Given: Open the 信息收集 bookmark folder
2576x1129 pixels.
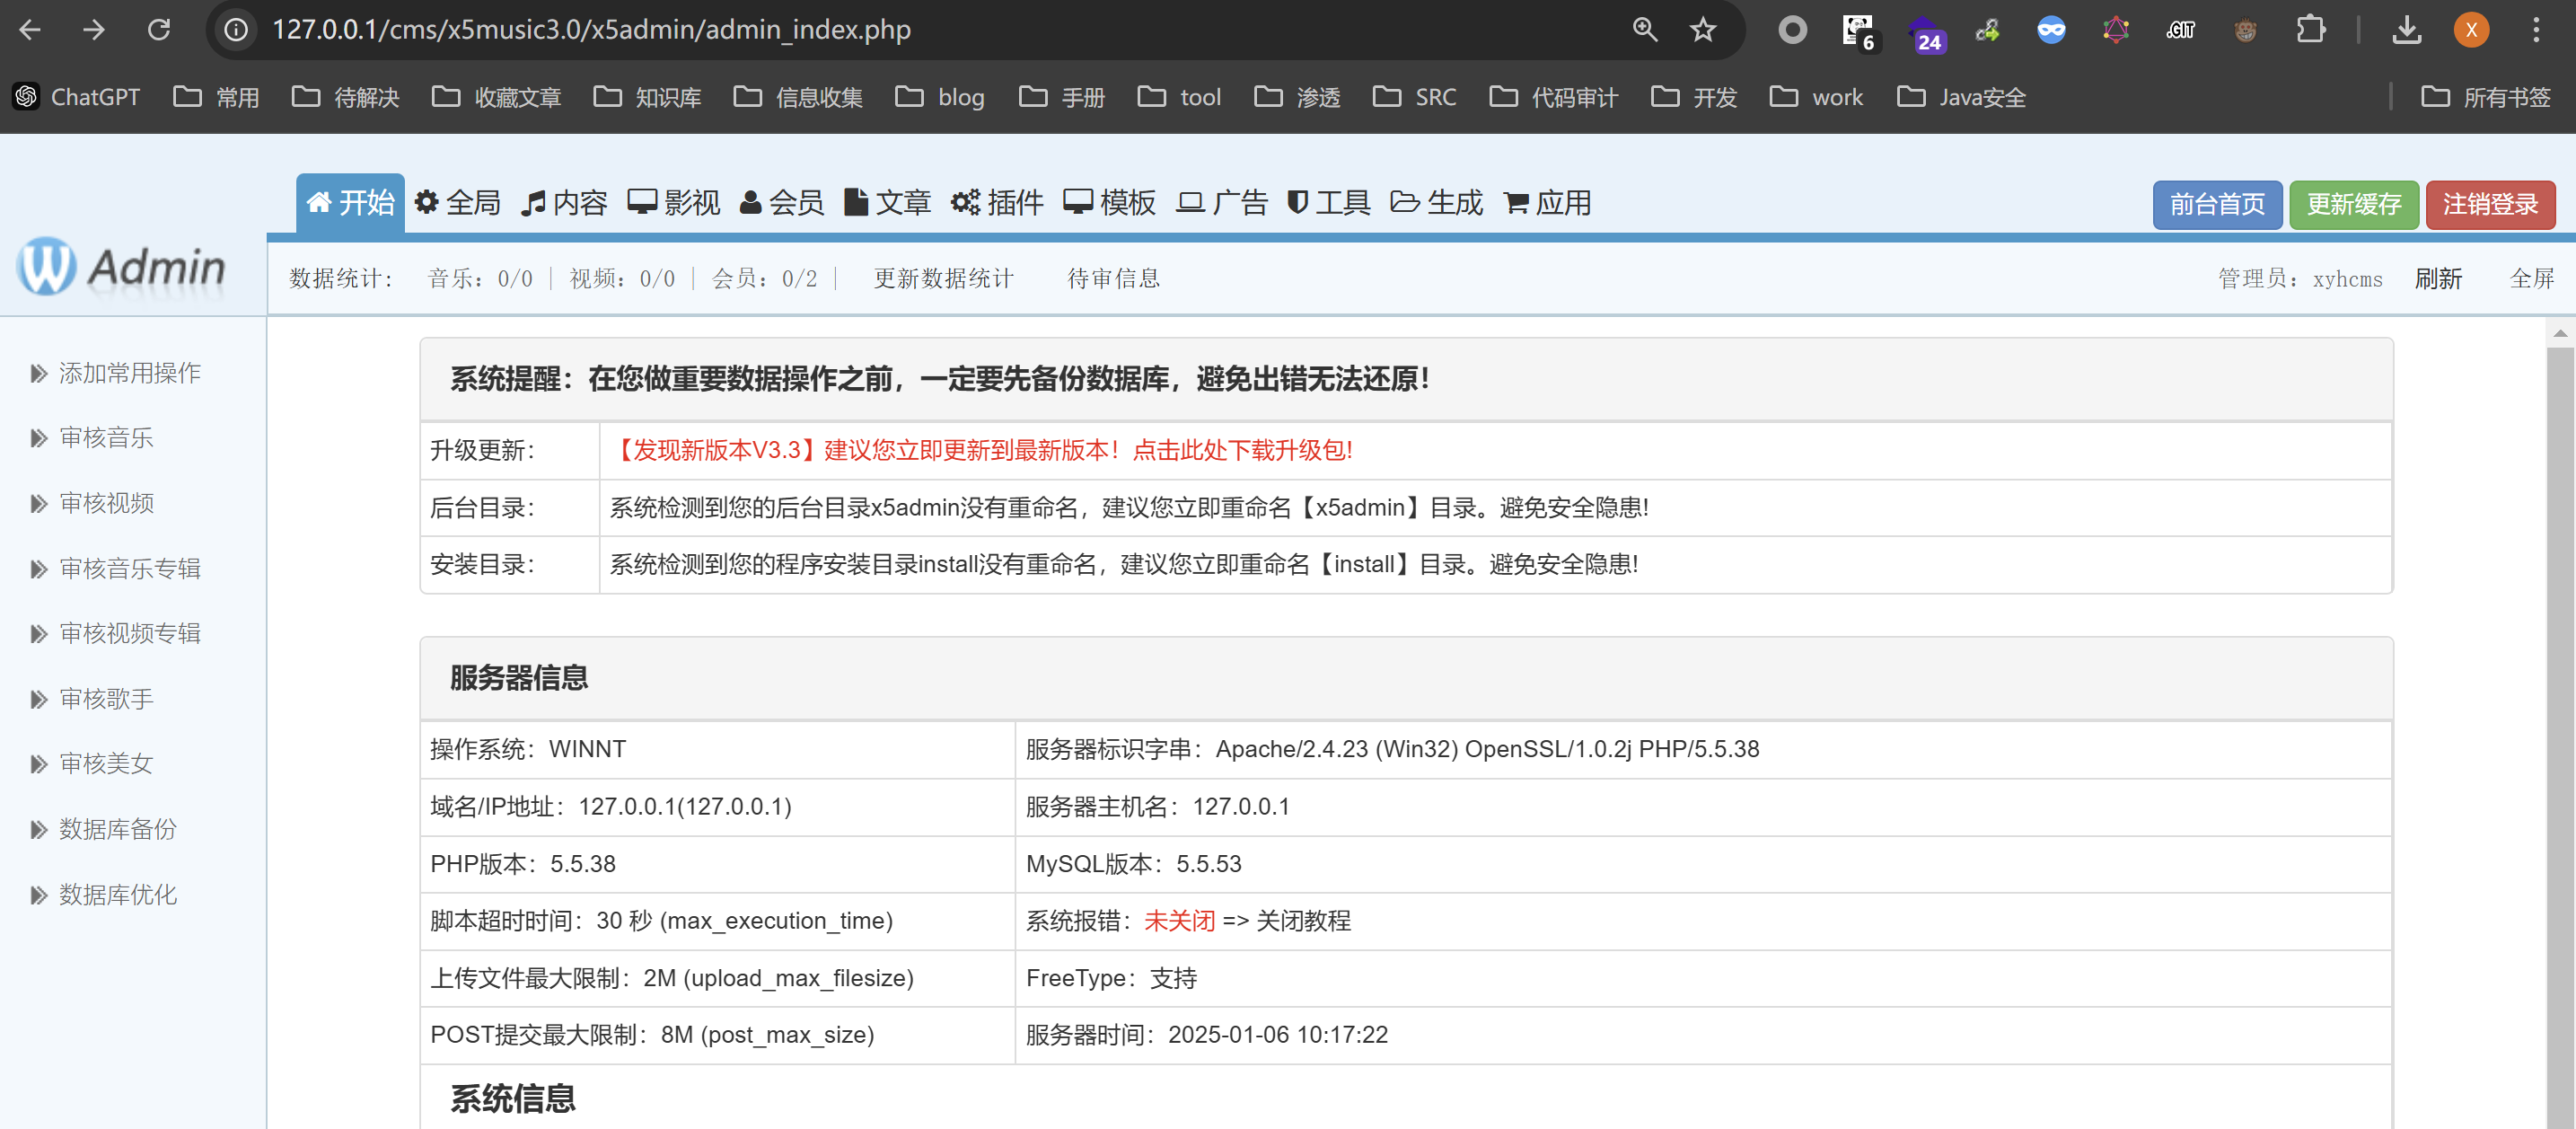Looking at the screenshot, I should click(798, 97).
